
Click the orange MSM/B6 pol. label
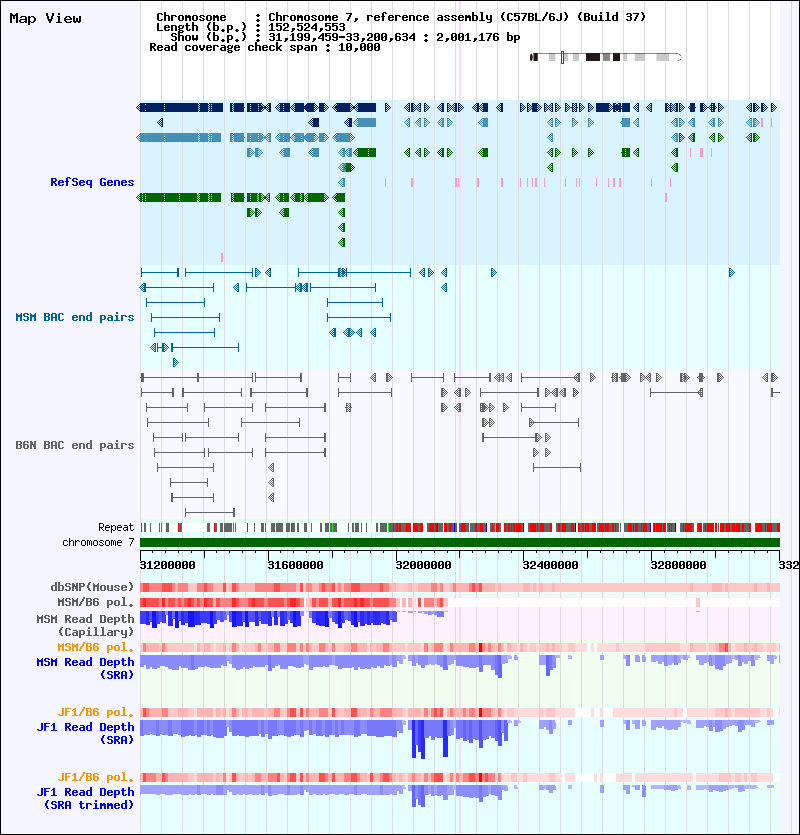(96, 648)
